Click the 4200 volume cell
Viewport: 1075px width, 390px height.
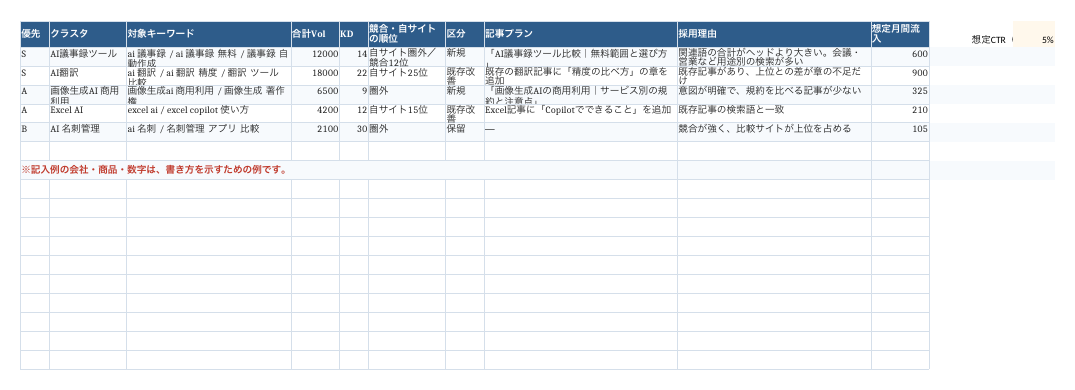click(x=315, y=114)
